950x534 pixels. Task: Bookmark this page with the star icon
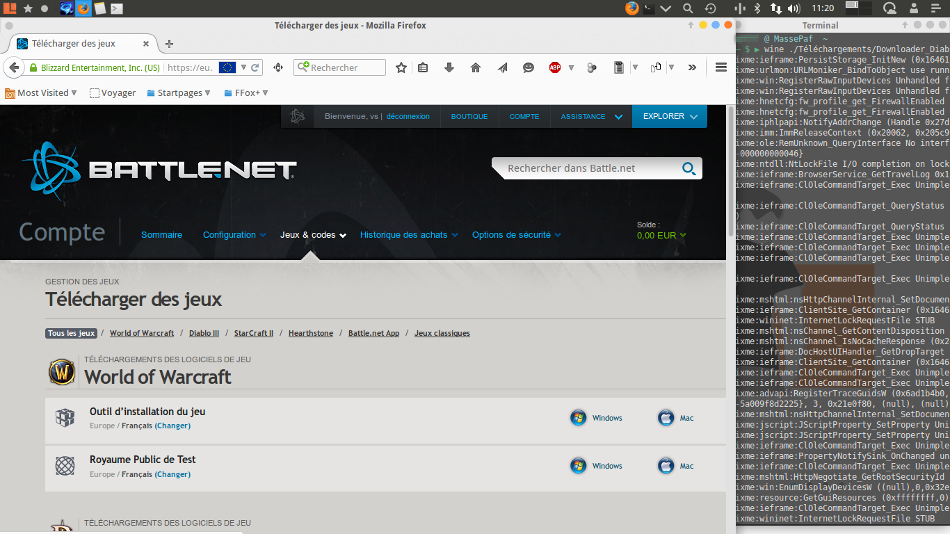[401, 67]
